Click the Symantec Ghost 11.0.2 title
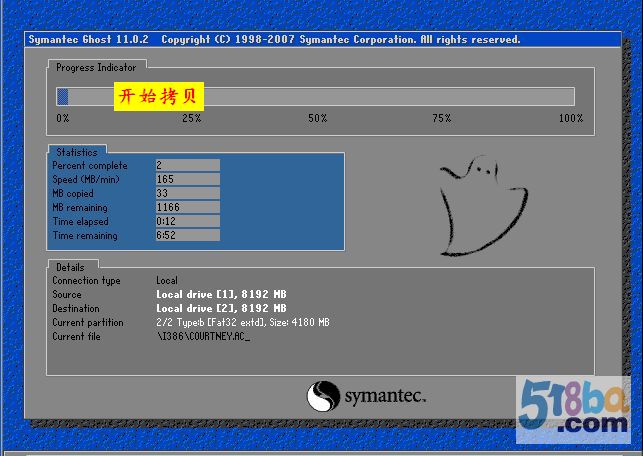 click(x=88, y=39)
